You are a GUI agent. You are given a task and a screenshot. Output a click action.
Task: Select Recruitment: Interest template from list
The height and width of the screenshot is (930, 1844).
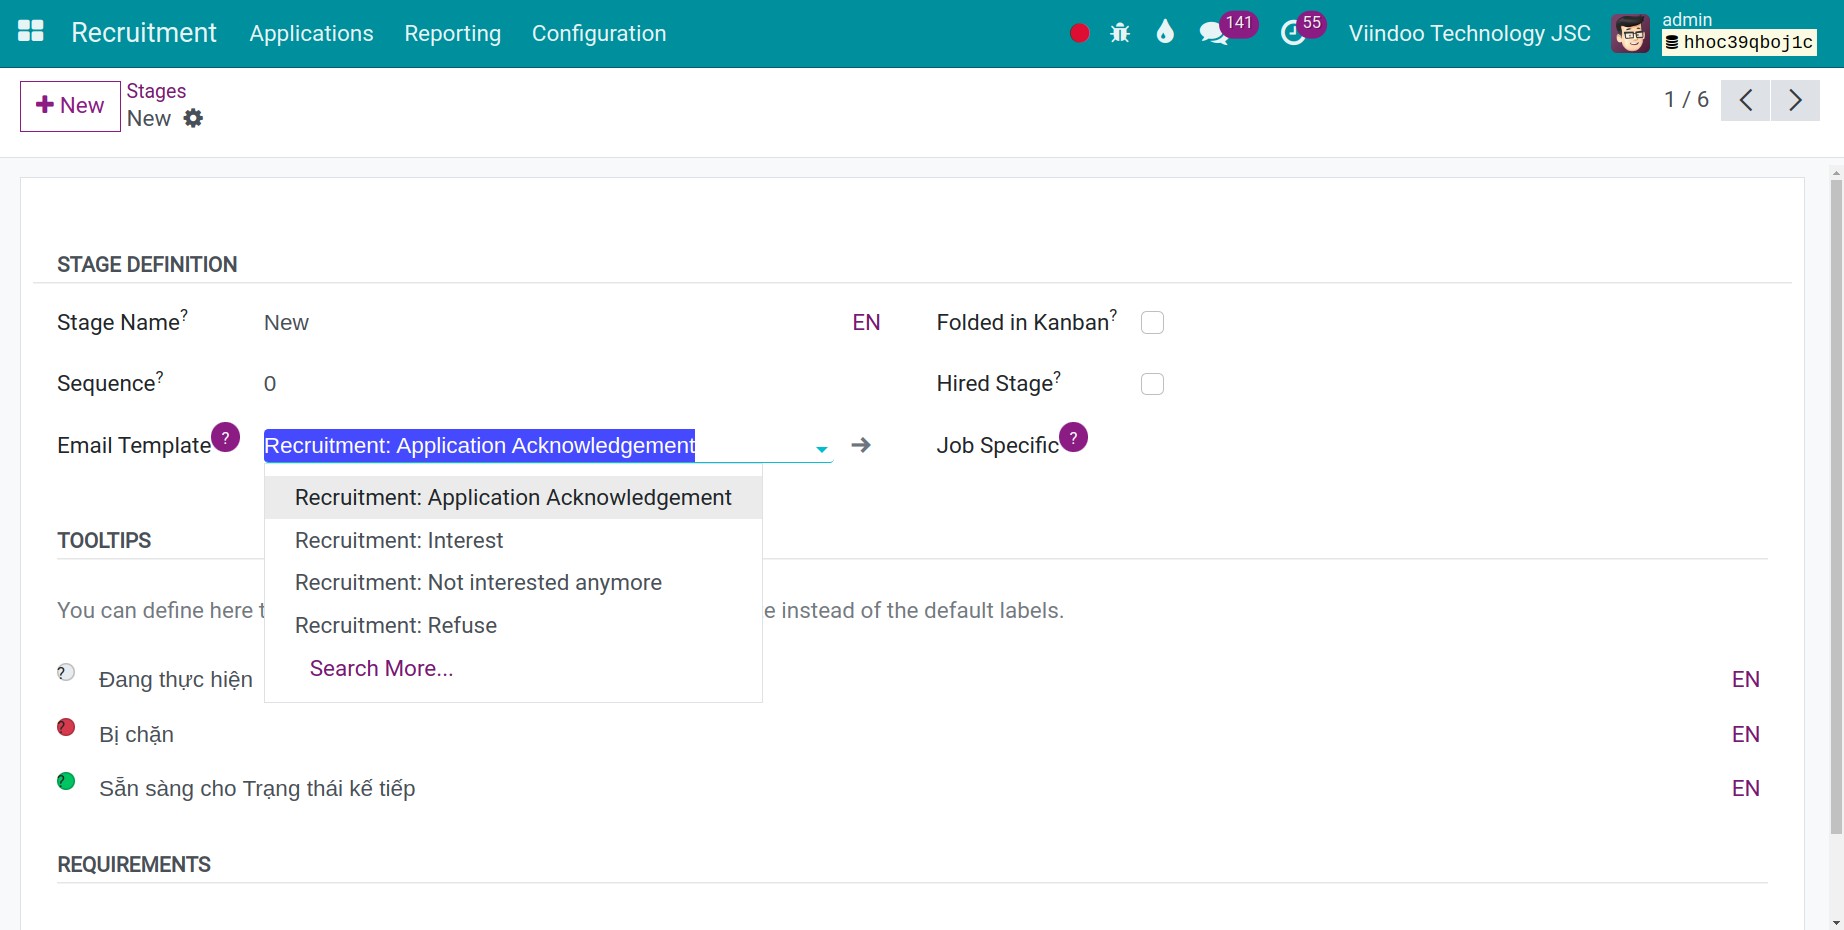pyautogui.click(x=399, y=540)
